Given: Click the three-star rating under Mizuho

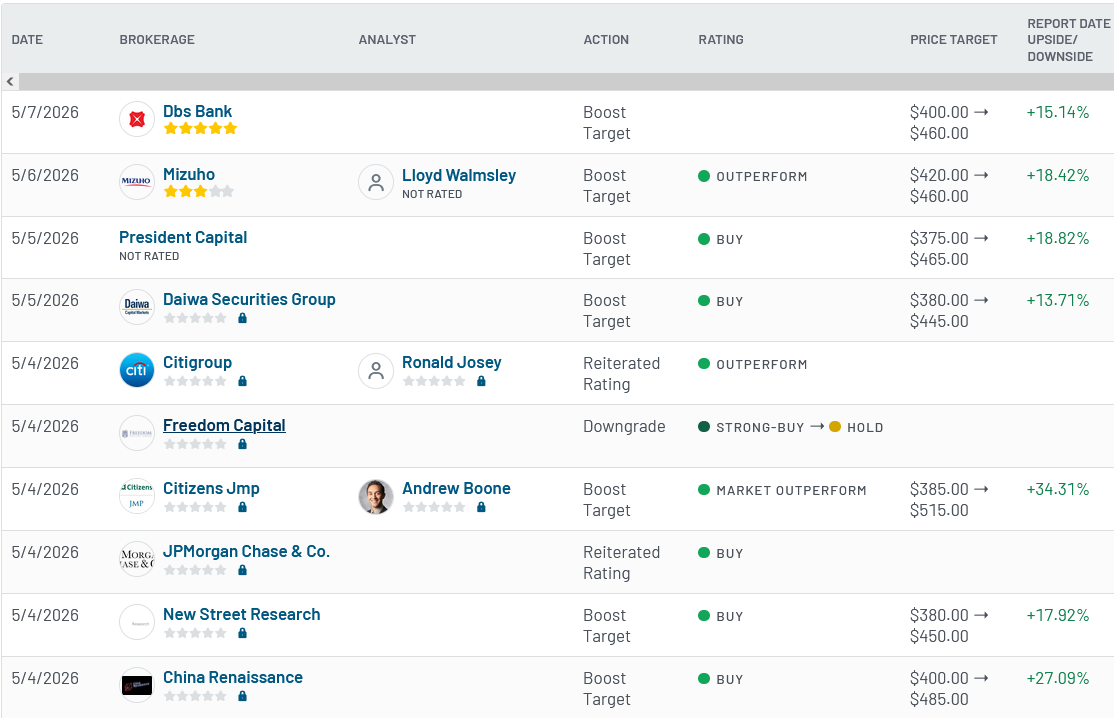Looking at the screenshot, I should (x=198, y=191).
